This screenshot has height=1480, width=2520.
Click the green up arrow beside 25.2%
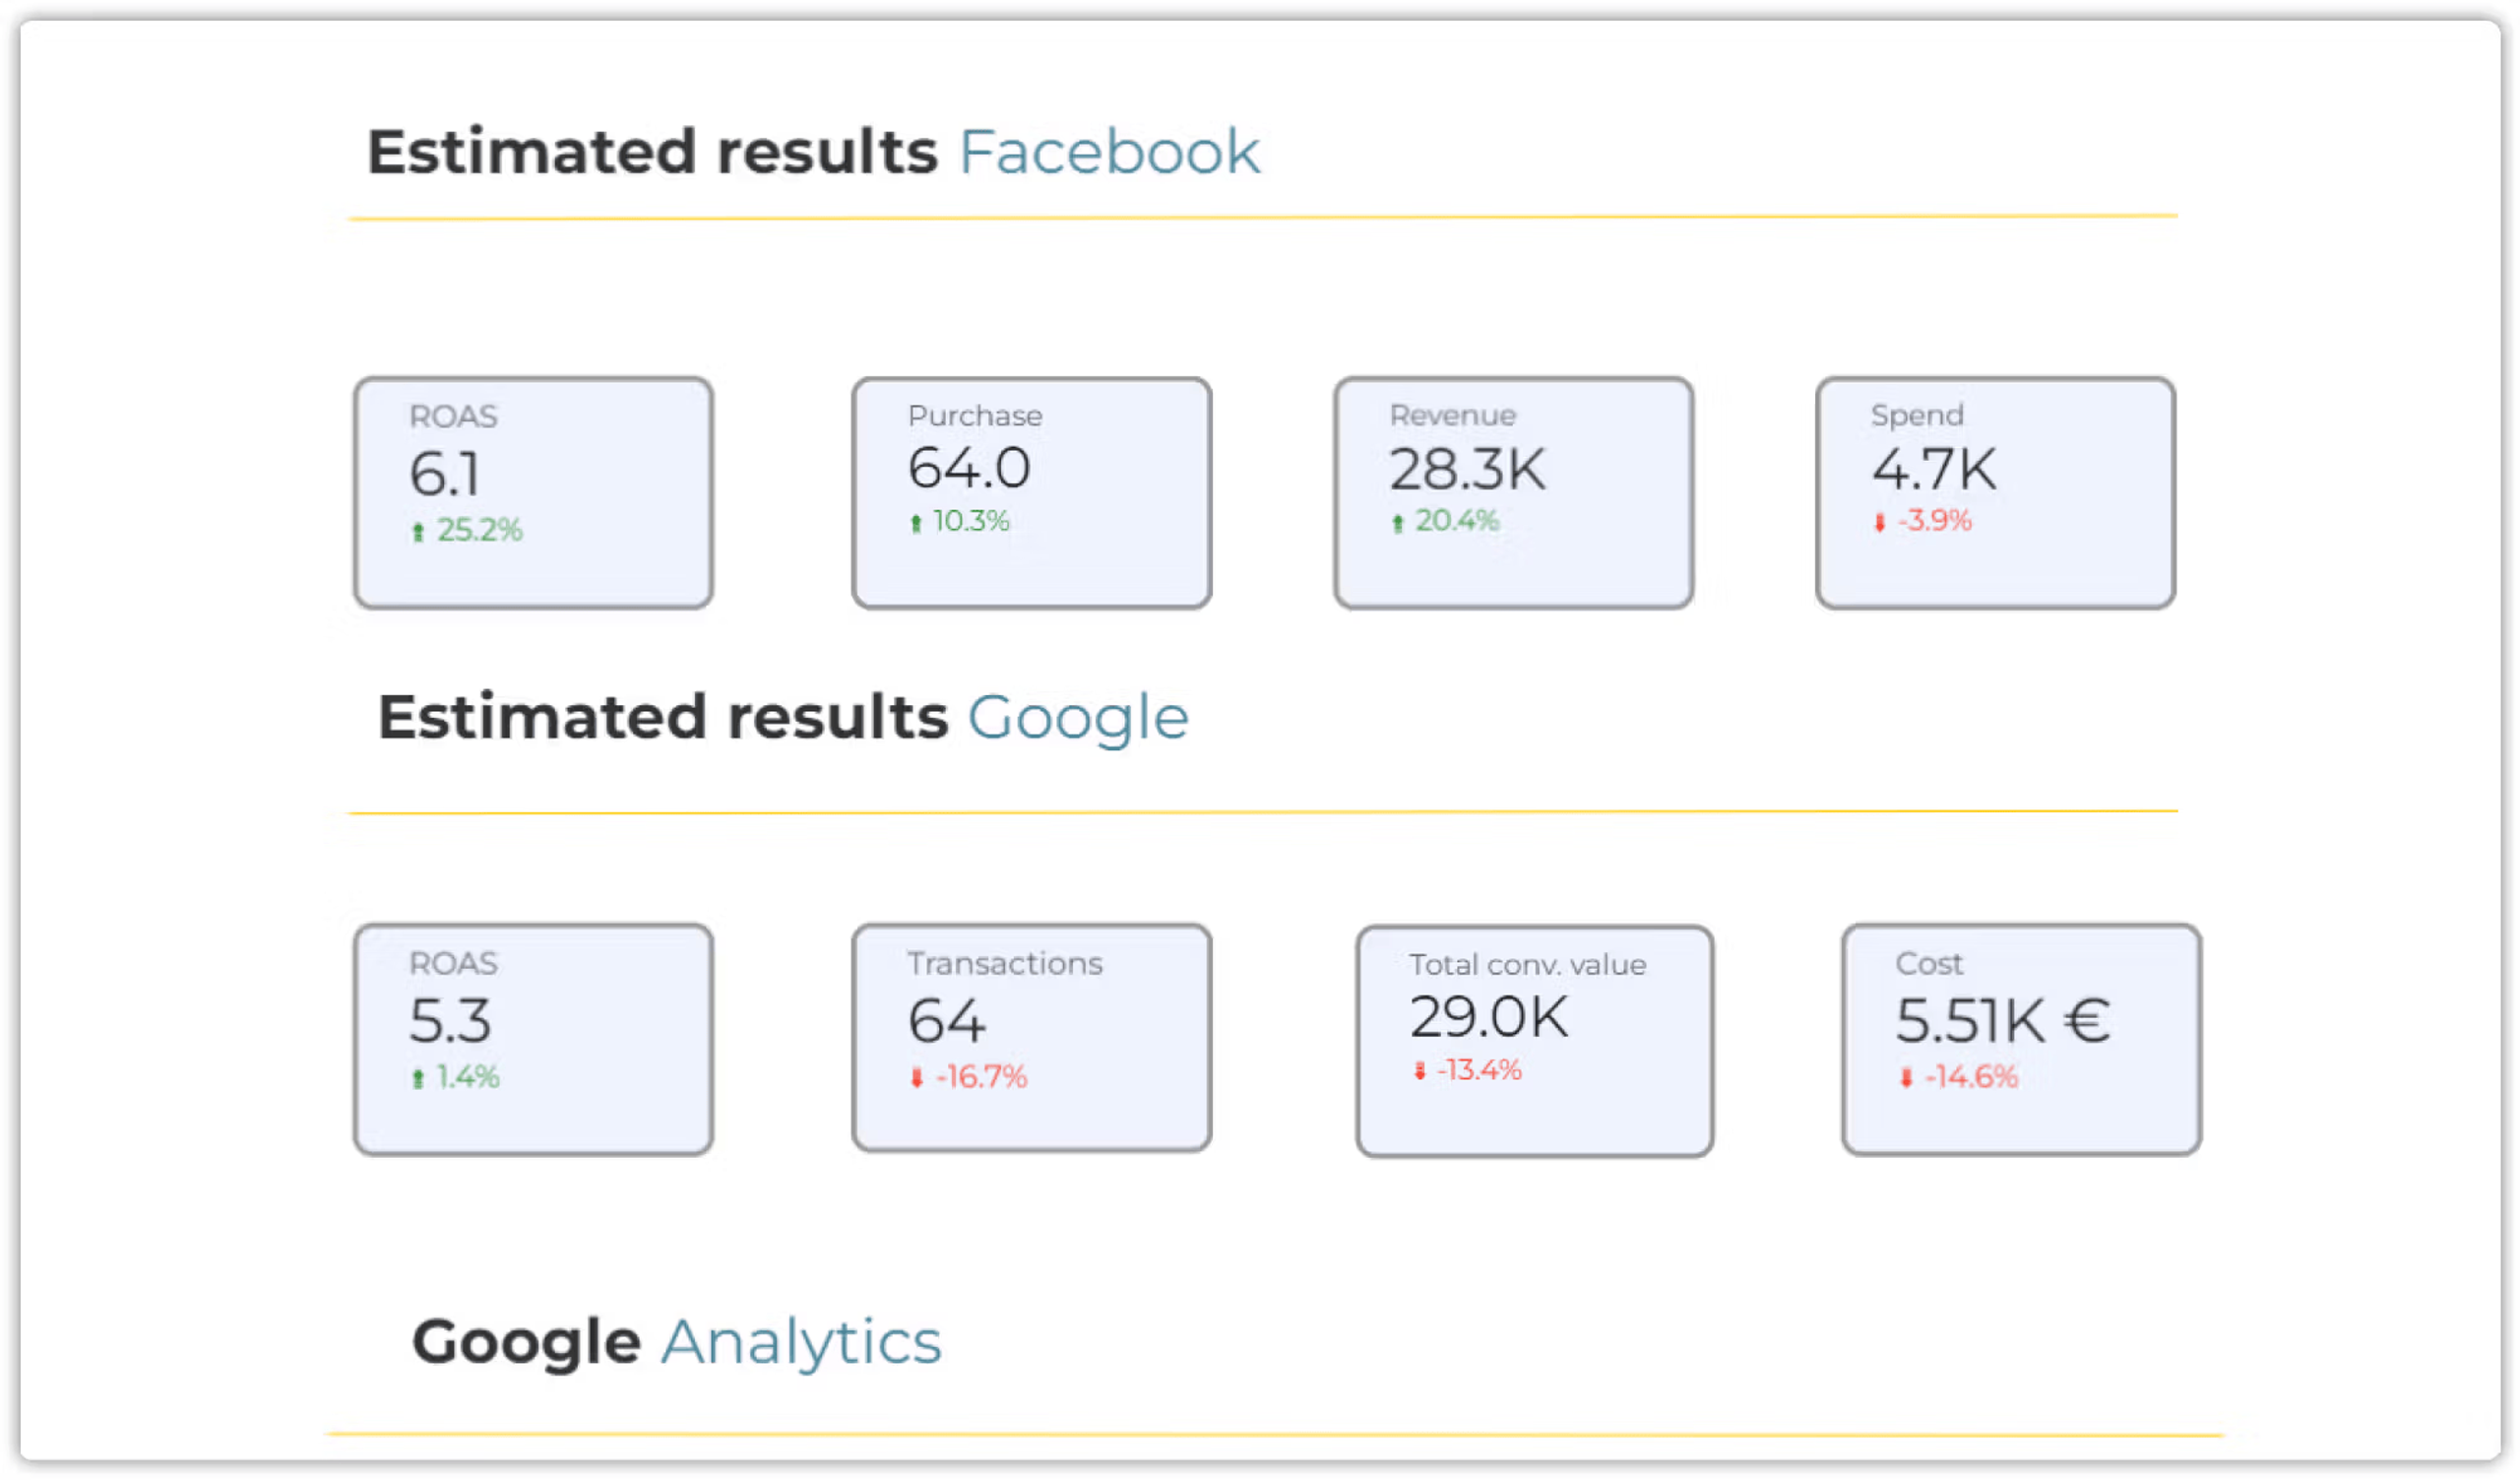418,532
